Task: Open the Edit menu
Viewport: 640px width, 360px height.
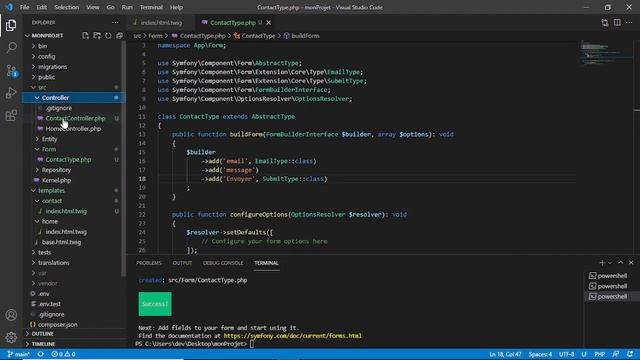Action: (42, 7)
